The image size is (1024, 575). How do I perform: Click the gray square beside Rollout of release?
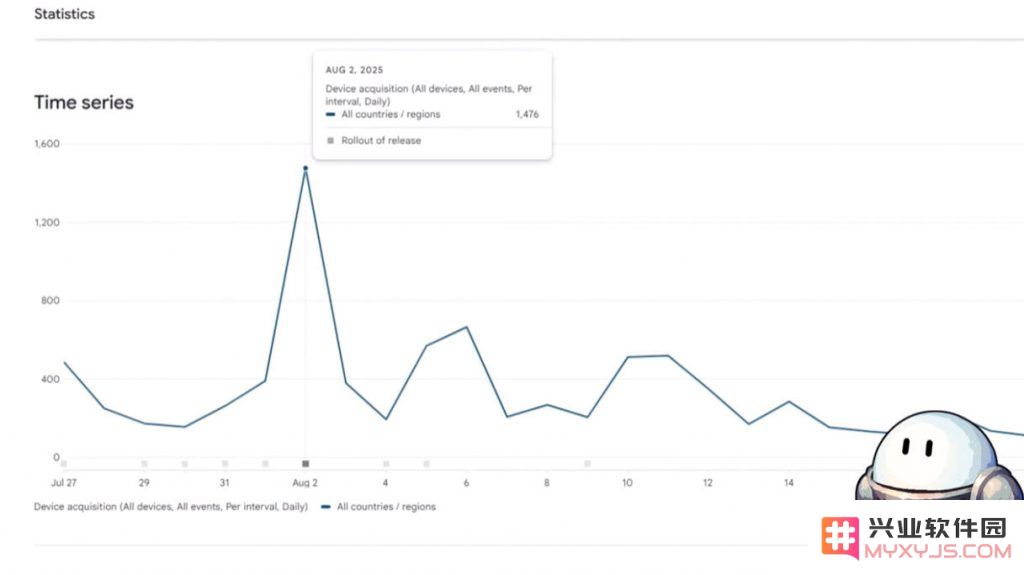pos(331,141)
